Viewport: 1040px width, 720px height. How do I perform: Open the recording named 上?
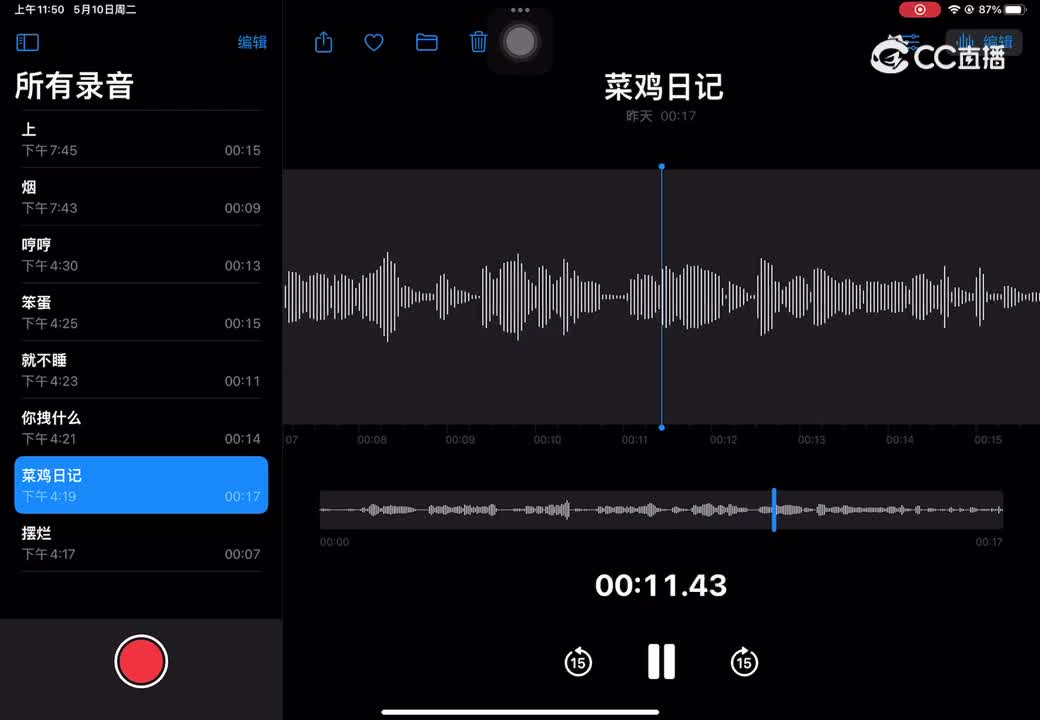(x=141, y=139)
